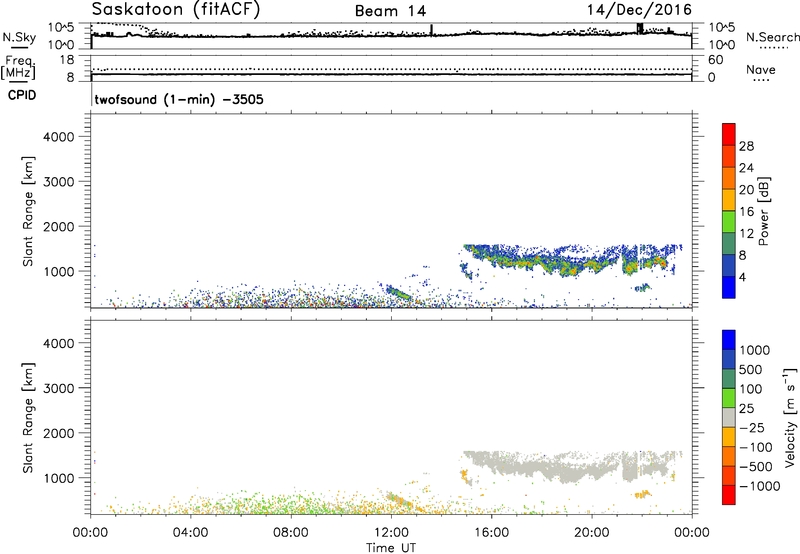Screen dimensions: 800x554
Task: Click the "16:00" time tick label
Action: click(491, 533)
